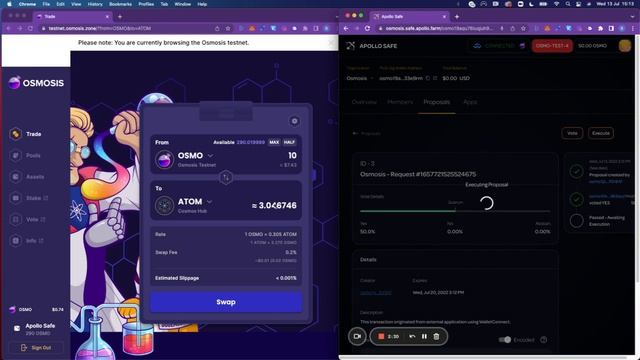
Task: Click the recorder camera button
Action: tap(357, 336)
